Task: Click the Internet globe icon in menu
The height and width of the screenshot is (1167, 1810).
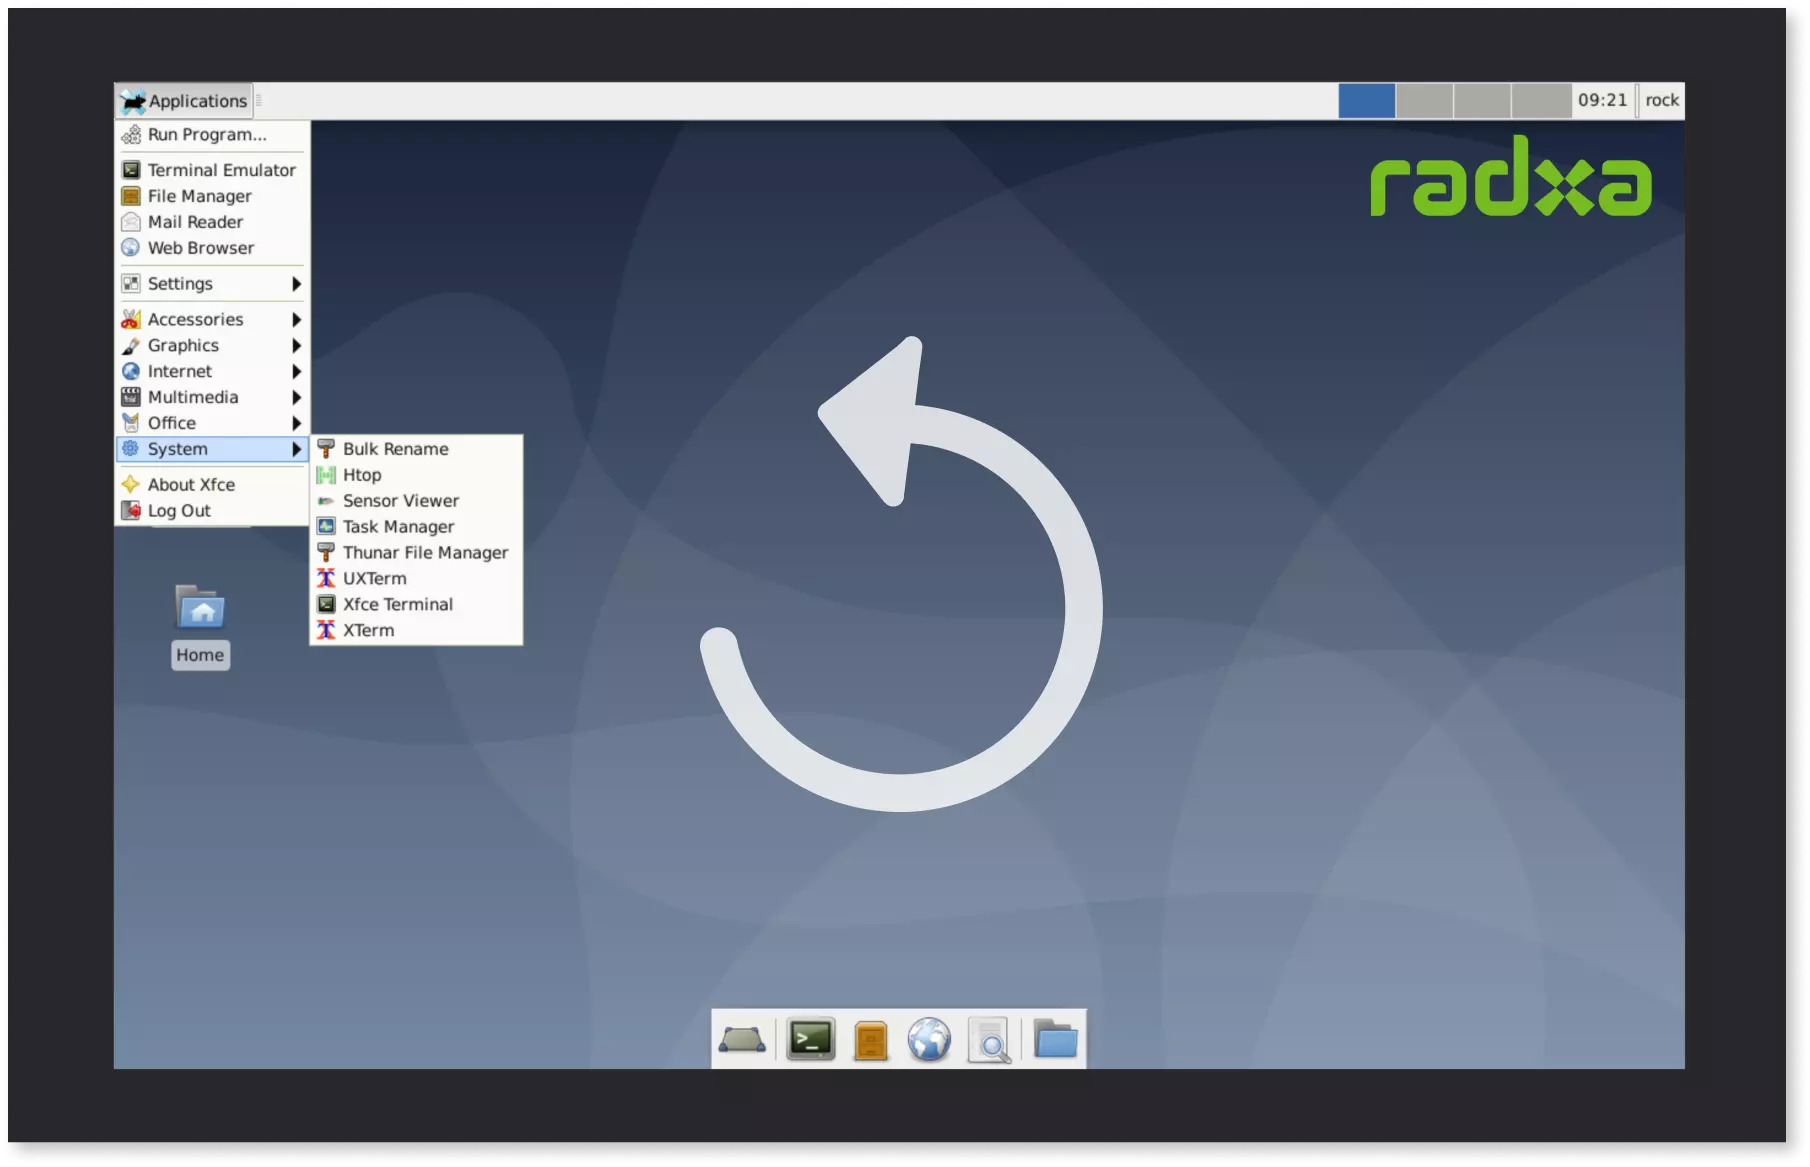Action: [131, 372]
